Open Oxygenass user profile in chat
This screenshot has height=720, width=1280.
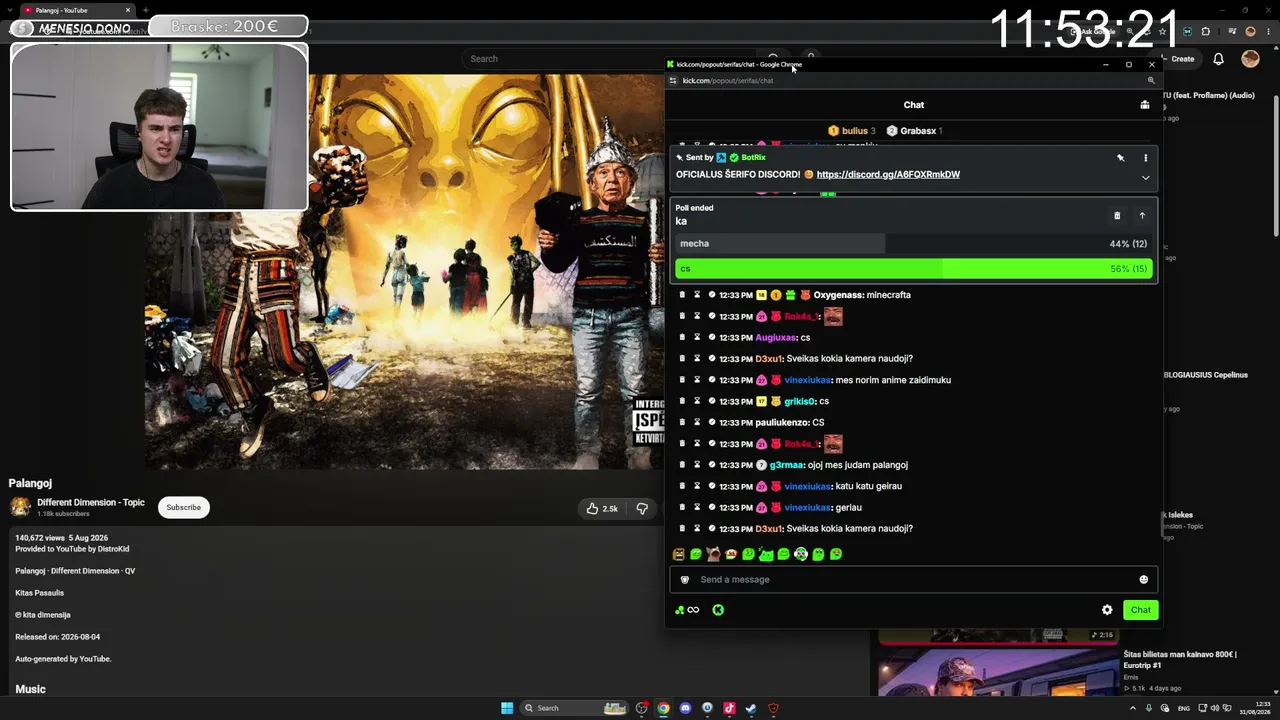(x=838, y=295)
